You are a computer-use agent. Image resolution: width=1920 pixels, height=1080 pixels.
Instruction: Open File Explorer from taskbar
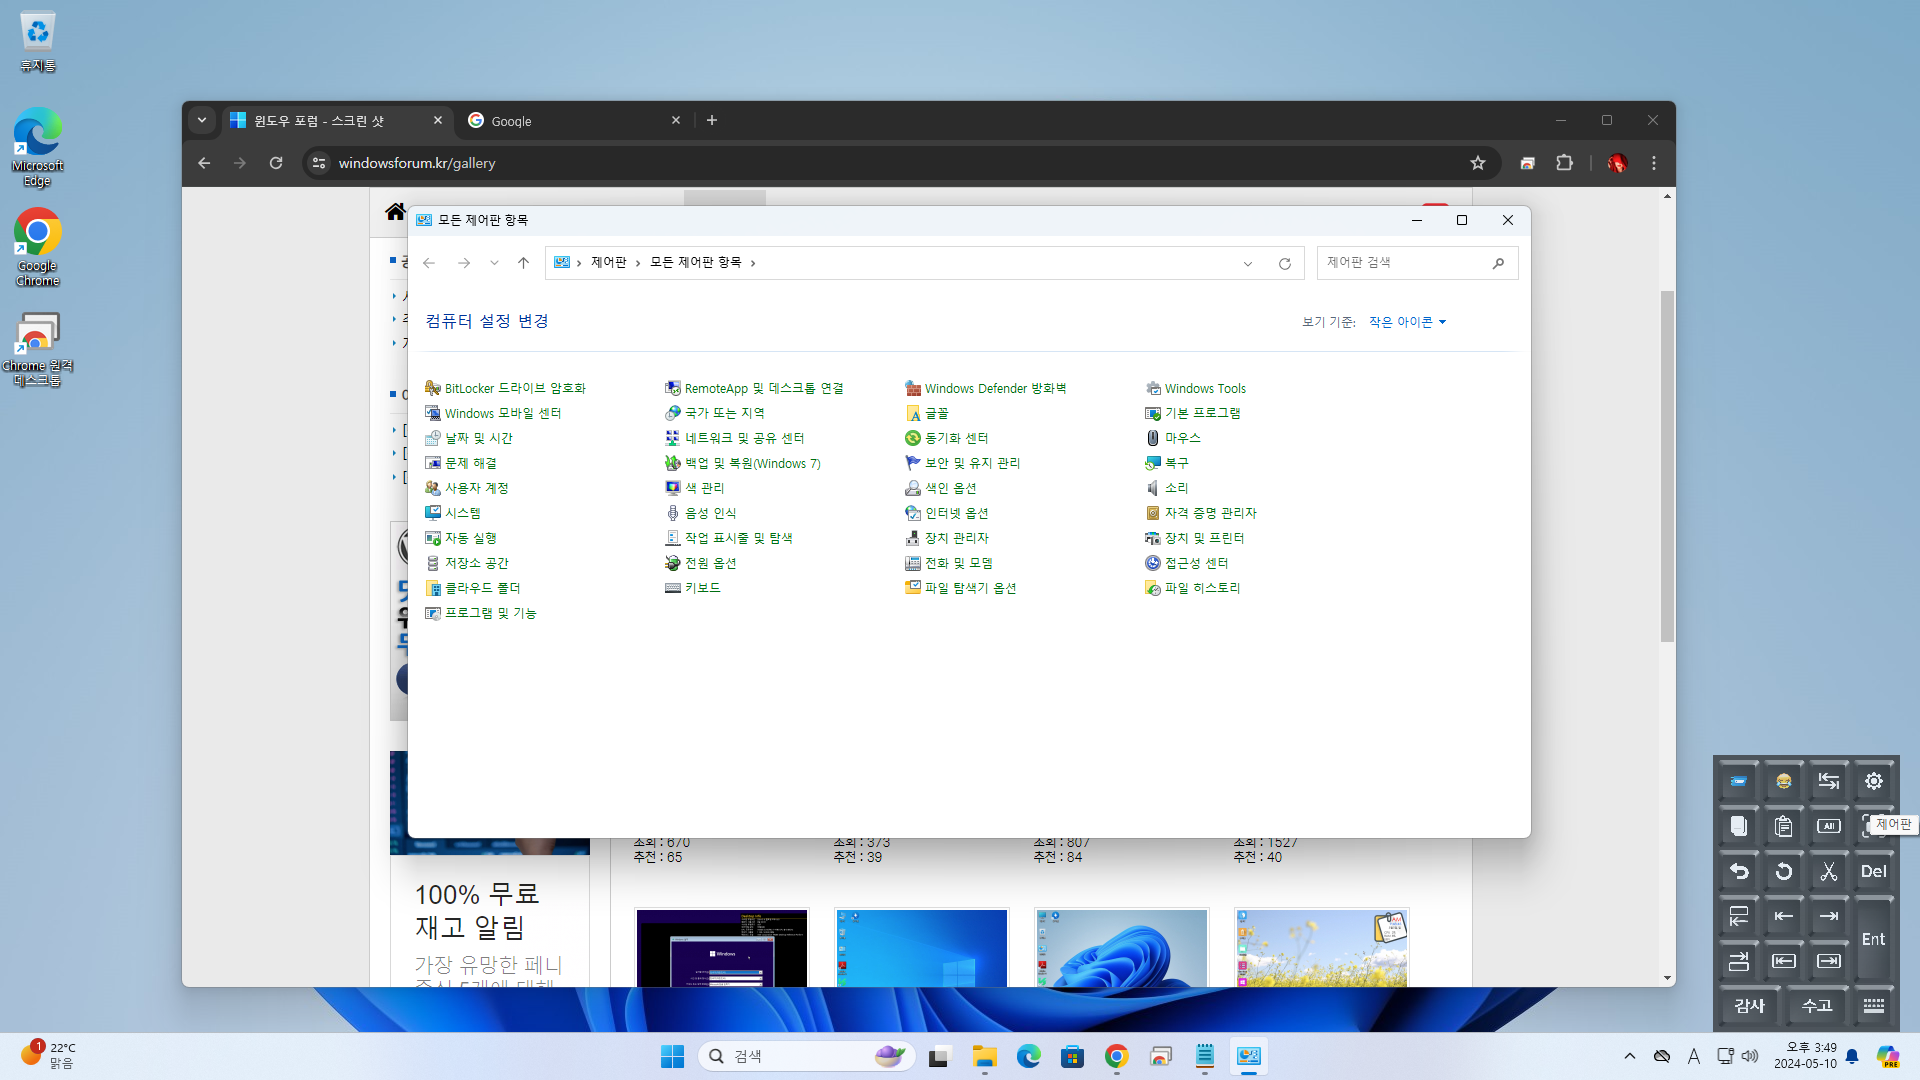coord(984,1056)
